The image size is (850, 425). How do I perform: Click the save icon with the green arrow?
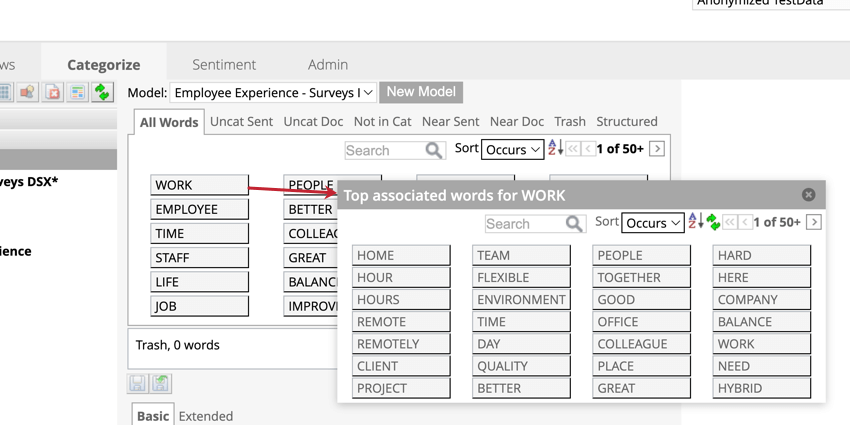tap(161, 383)
